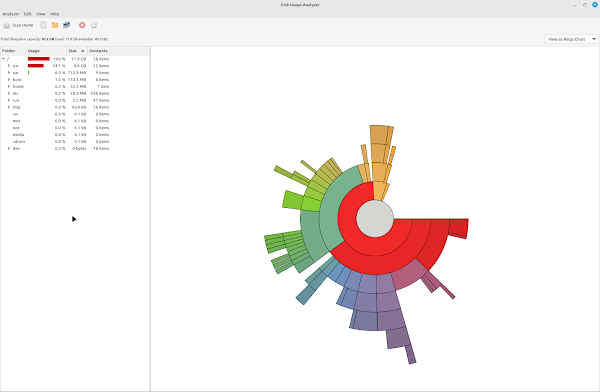Open the View menu
This screenshot has width=600, height=392.
[41, 14]
